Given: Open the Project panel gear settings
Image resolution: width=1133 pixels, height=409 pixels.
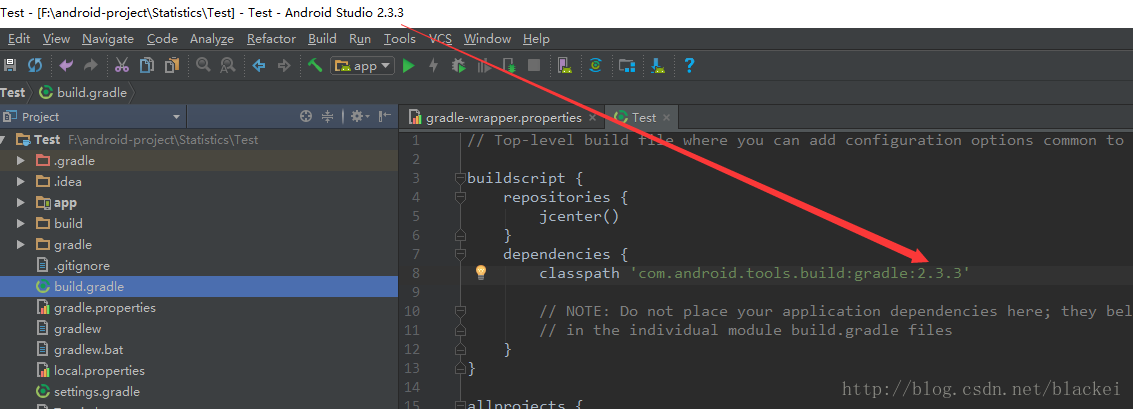Looking at the screenshot, I should coord(359,116).
